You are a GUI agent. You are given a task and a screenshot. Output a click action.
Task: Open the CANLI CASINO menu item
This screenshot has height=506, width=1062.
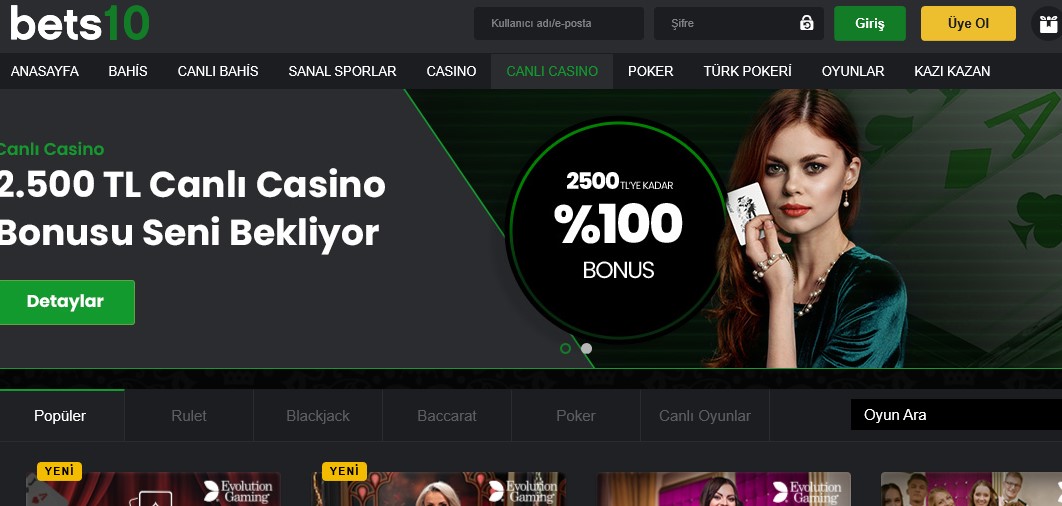(552, 71)
